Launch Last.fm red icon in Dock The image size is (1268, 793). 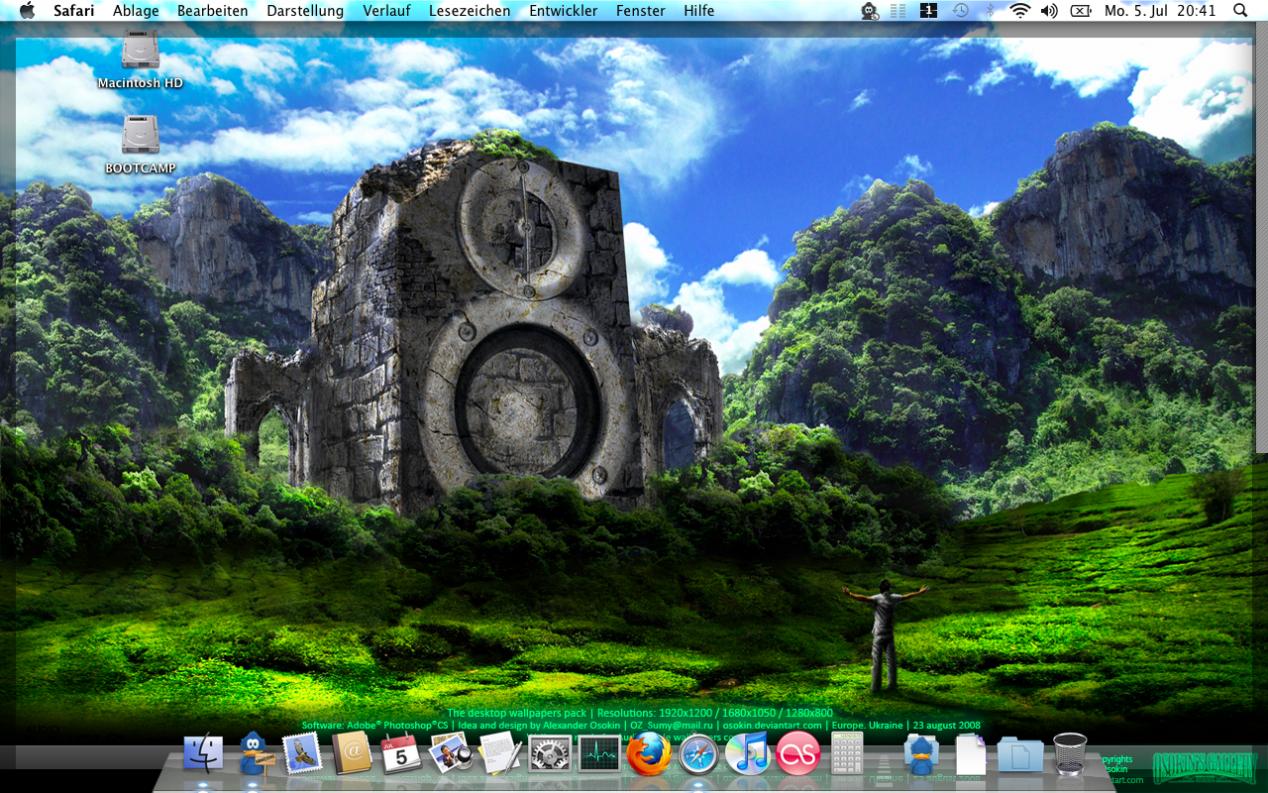point(797,754)
